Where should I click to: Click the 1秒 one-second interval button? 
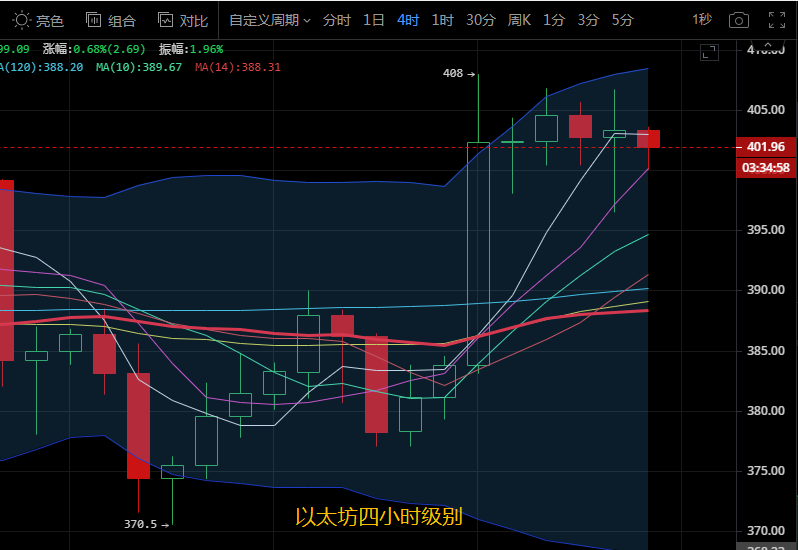coord(702,20)
